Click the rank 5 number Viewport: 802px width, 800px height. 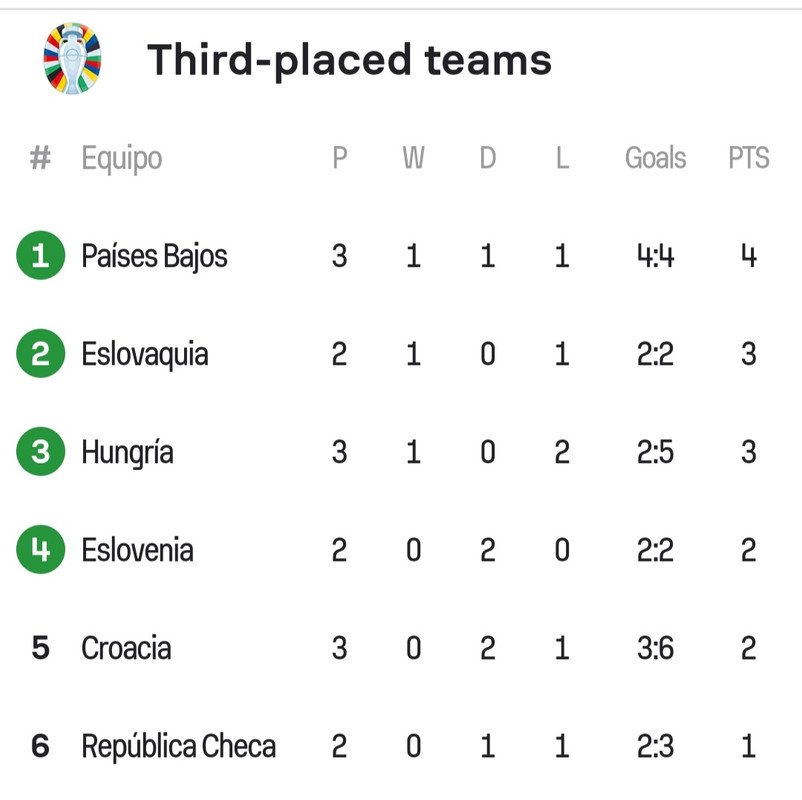pyautogui.click(x=40, y=648)
